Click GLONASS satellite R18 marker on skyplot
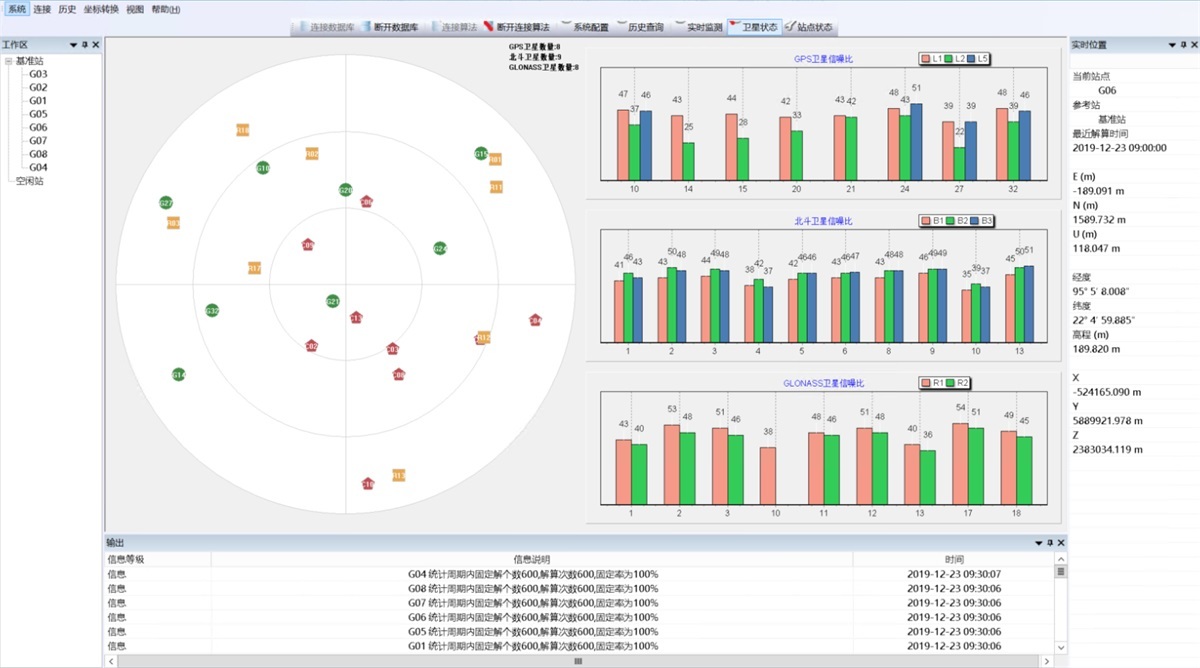The width and height of the screenshot is (1200, 668). (243, 130)
